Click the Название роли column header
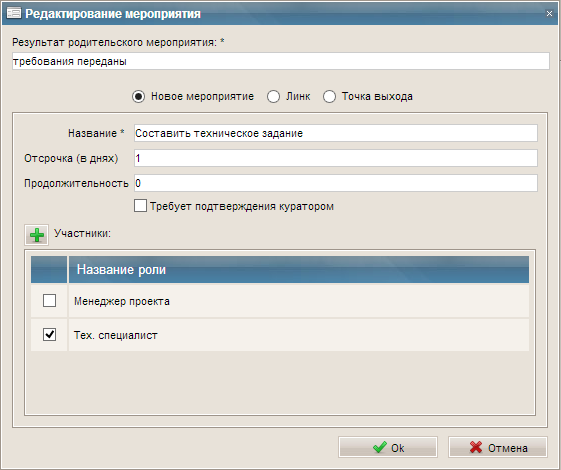The width and height of the screenshot is (561, 470). (x=299, y=269)
